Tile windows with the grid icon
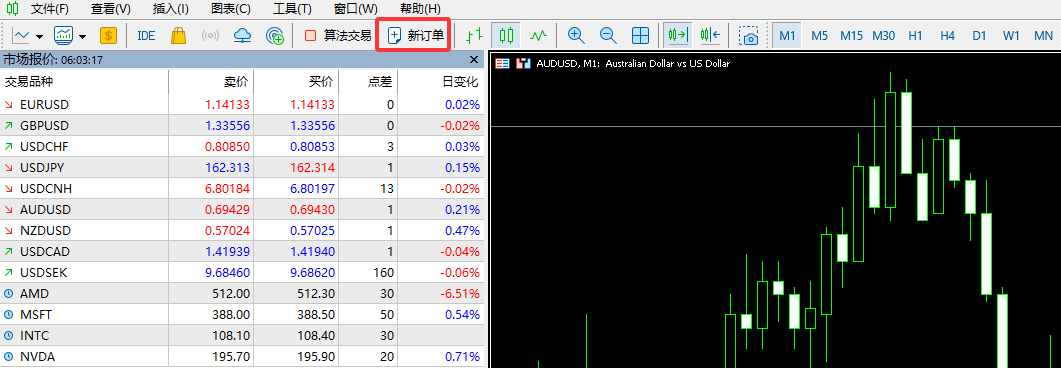Viewport: 1061px width, 368px height. click(x=640, y=35)
